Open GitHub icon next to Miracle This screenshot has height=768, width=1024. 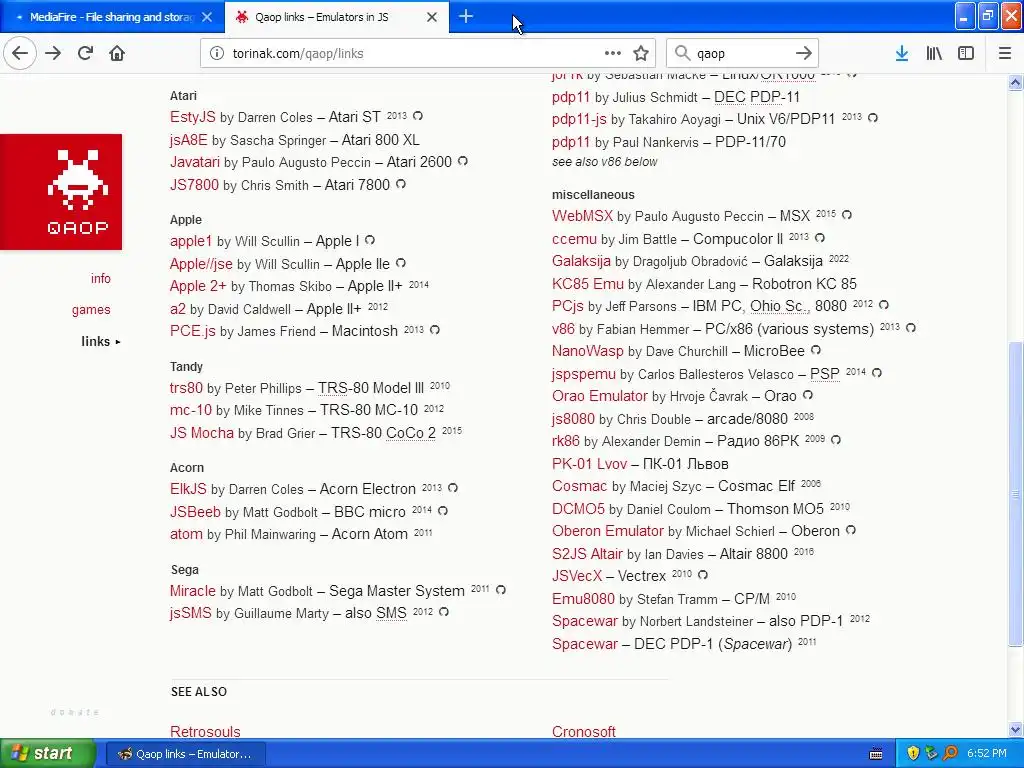[501, 590]
